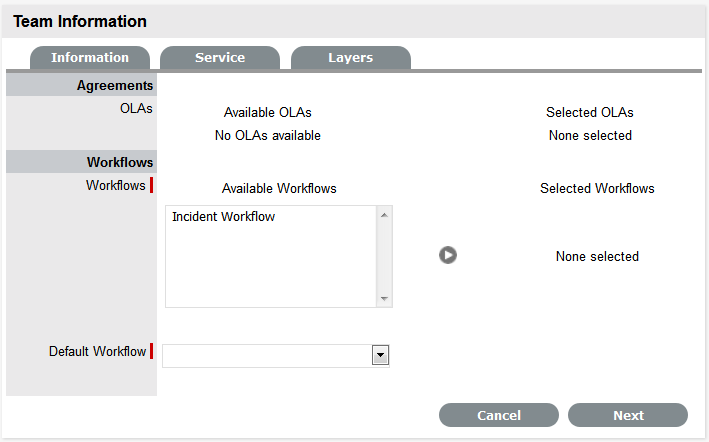
Task: Click the Agreements section header
Action: coord(114,86)
